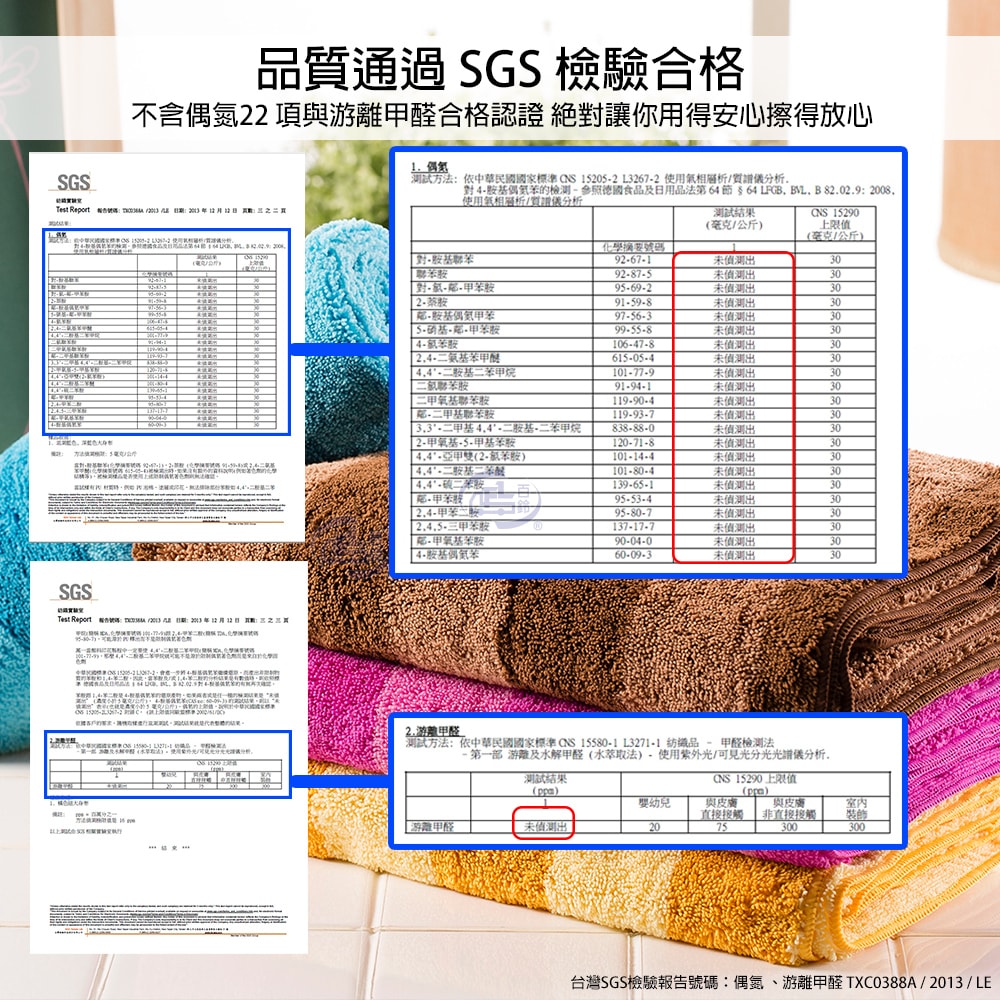Click the infant limit value 20
Screen dimensions: 1000x1000
[x=654, y=827]
